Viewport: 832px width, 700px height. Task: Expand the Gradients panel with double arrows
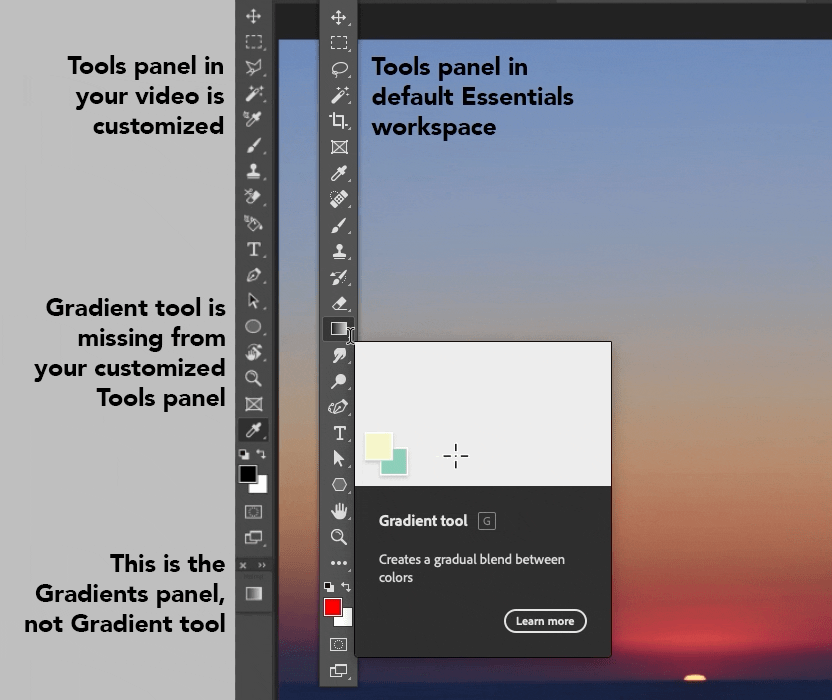262,565
